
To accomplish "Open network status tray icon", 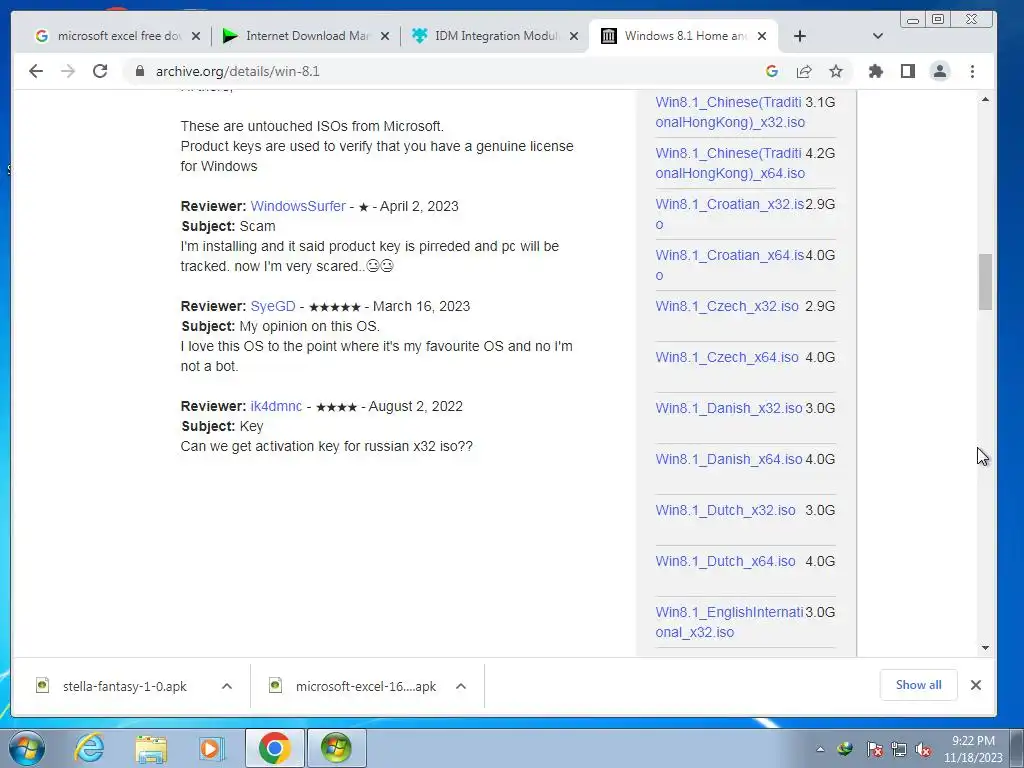I will coord(899,749).
